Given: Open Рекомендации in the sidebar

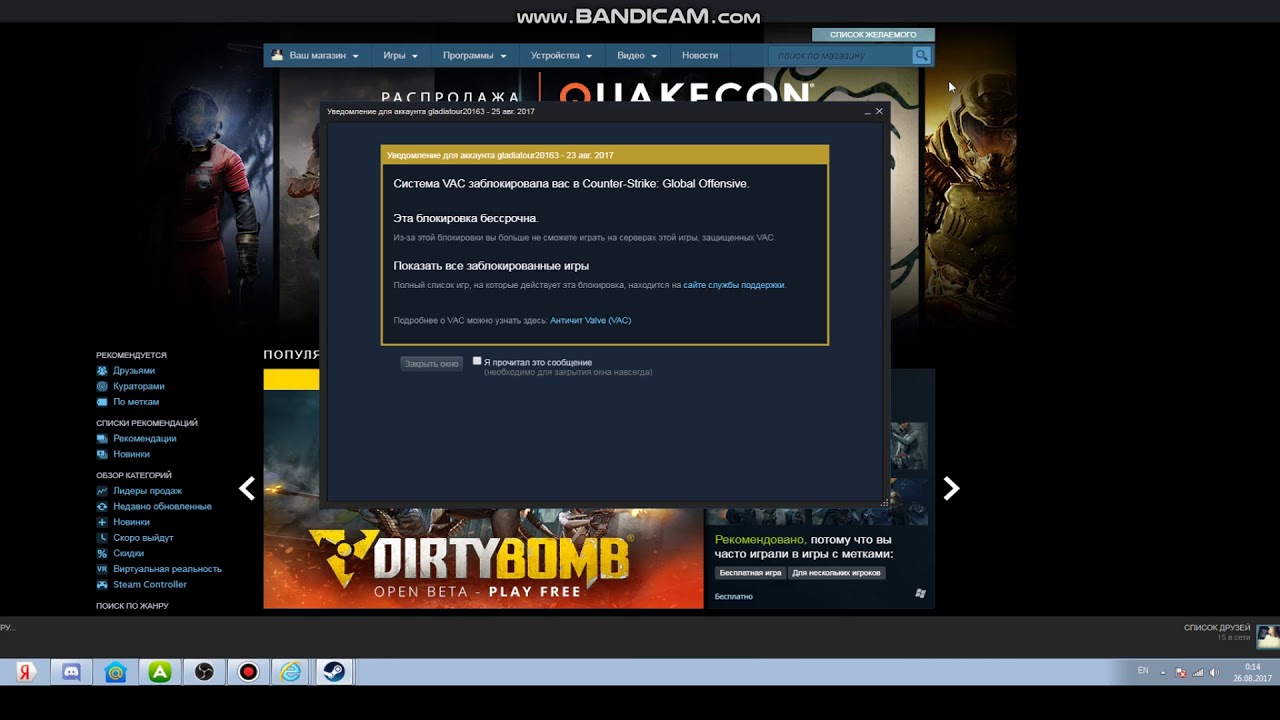Looking at the screenshot, I should click(145, 438).
